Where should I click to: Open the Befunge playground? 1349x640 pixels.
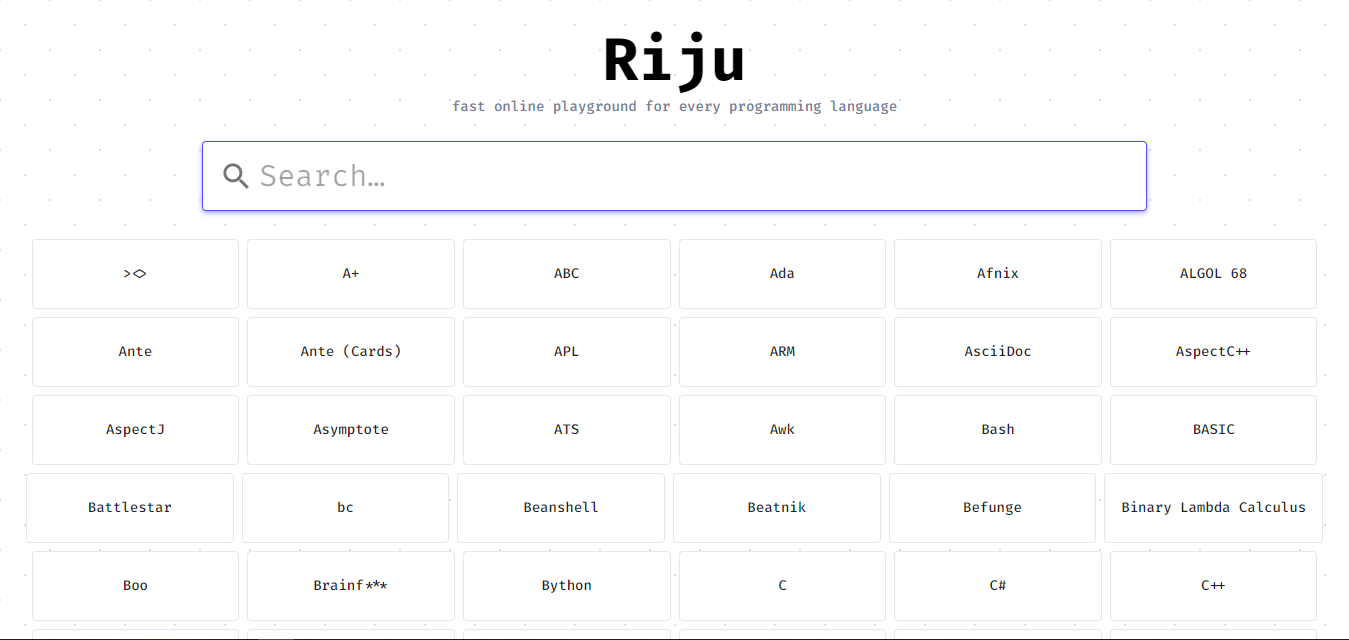(x=992, y=507)
